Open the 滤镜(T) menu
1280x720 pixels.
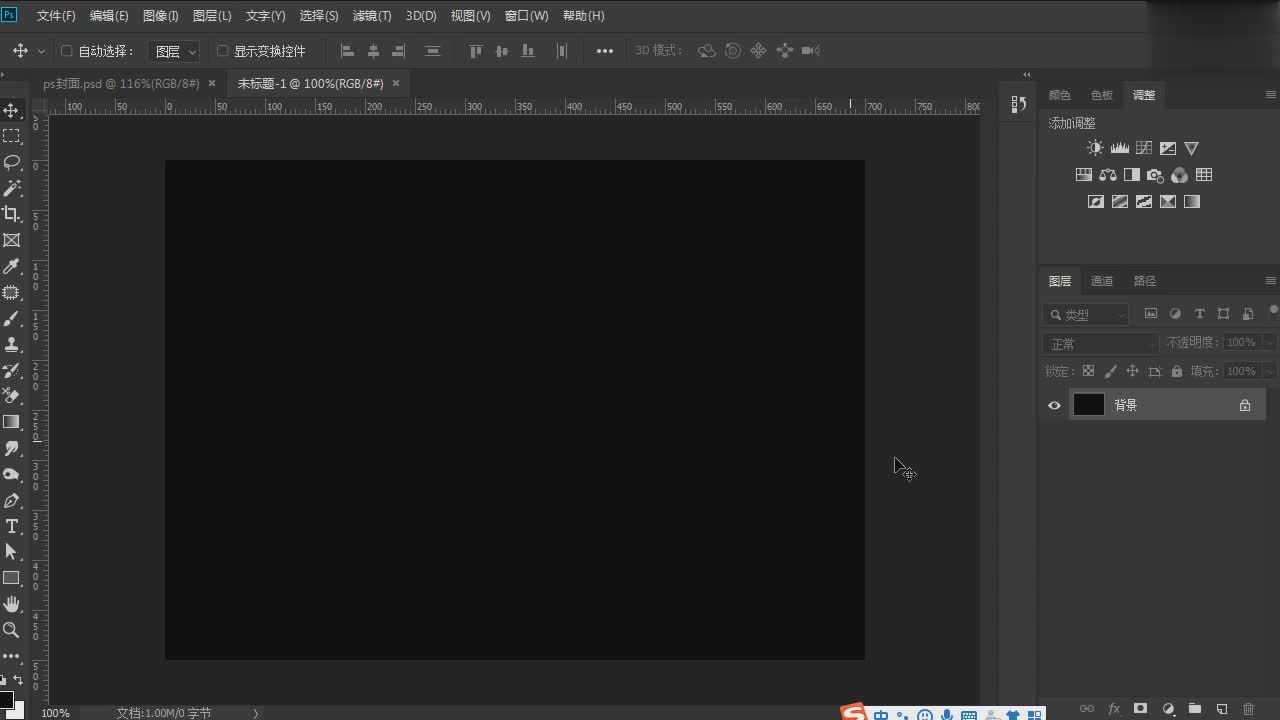tap(372, 16)
